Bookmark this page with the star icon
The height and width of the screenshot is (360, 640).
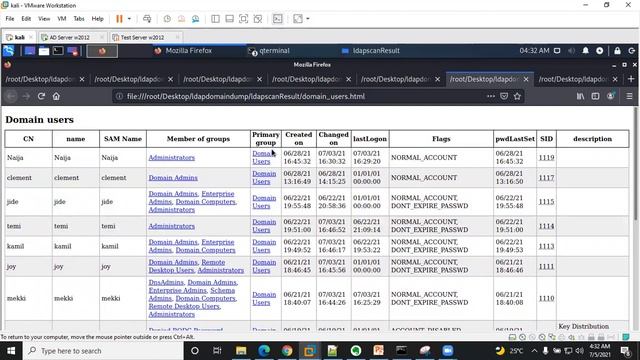pos(518,96)
